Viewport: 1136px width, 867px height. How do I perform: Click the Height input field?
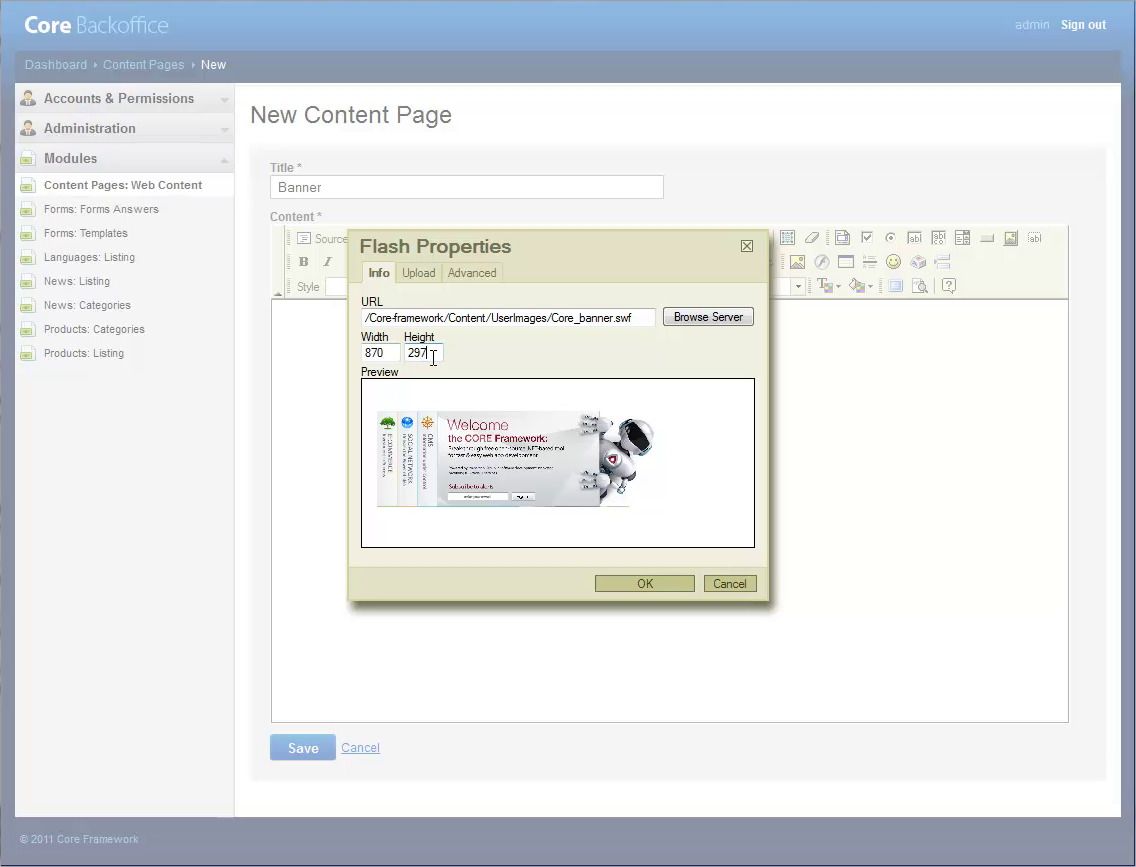(x=422, y=352)
